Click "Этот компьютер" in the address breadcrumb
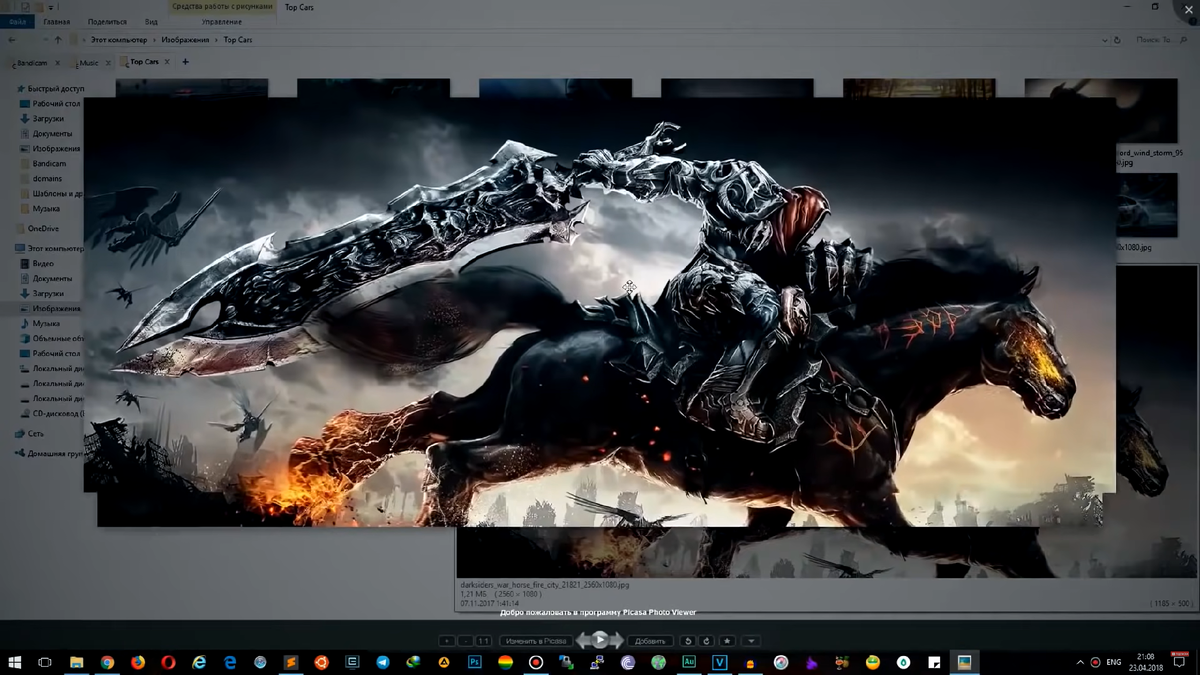1200x675 pixels. 119,40
